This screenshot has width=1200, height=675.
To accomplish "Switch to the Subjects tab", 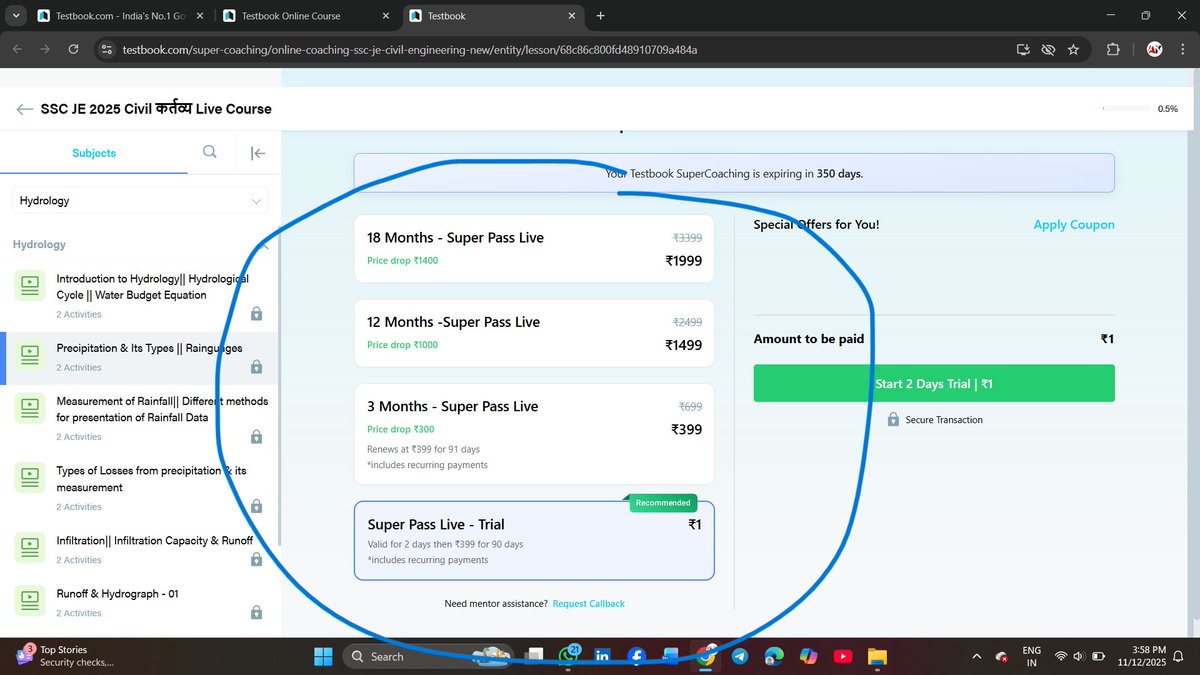I will pyautogui.click(x=94, y=153).
